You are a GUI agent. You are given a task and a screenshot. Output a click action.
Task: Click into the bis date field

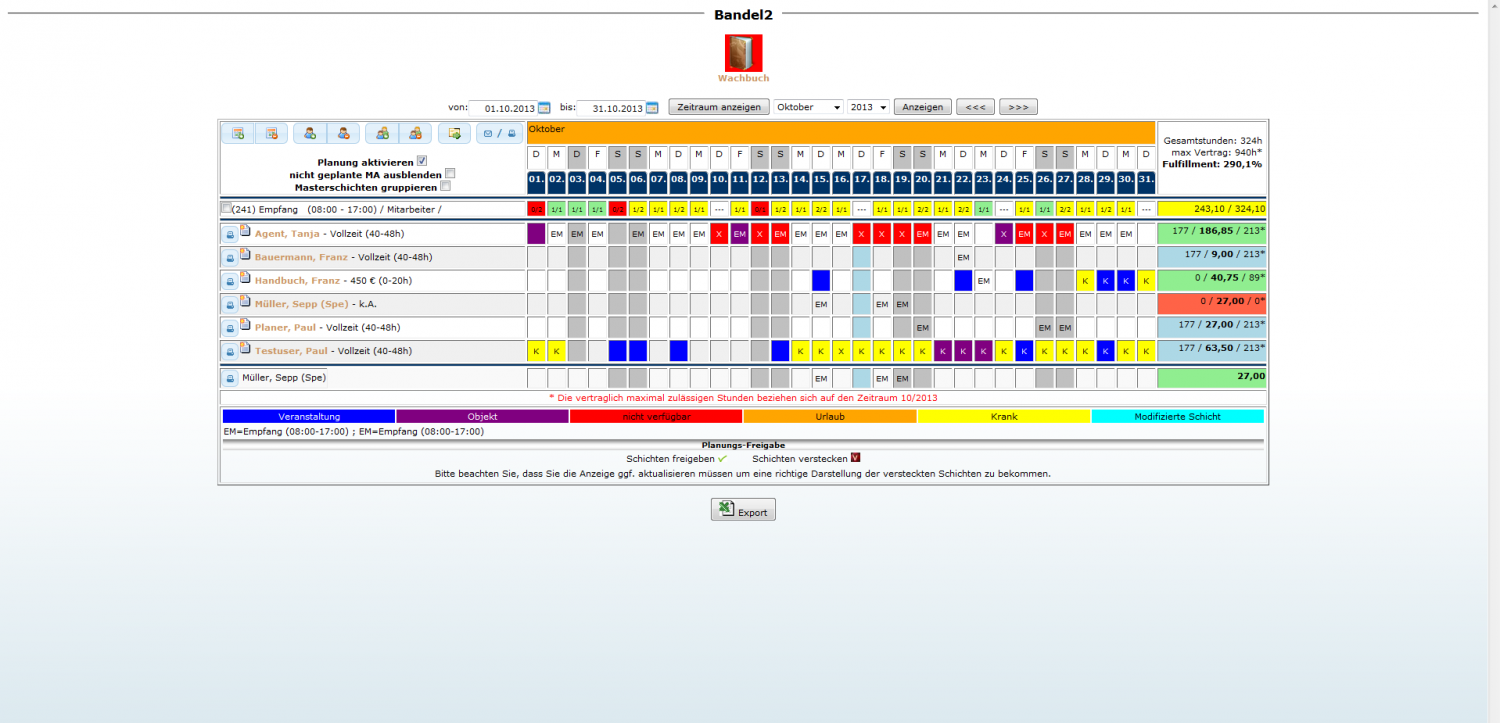tap(610, 108)
